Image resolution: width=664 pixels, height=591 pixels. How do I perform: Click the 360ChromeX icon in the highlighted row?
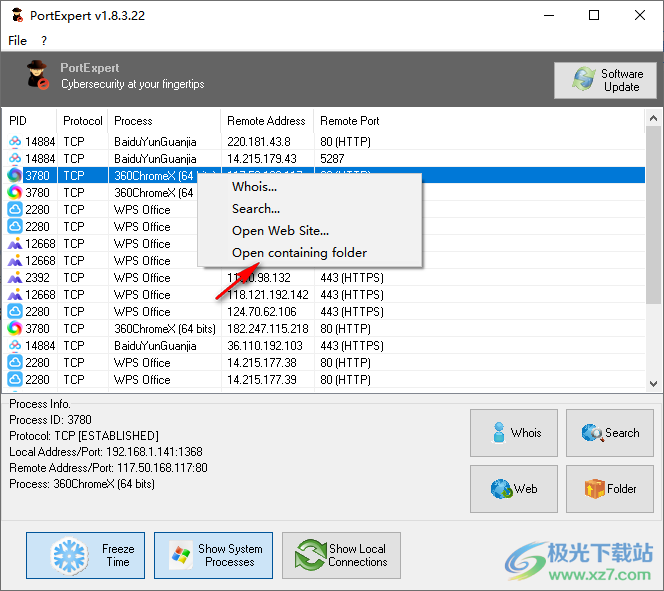(x=15, y=175)
